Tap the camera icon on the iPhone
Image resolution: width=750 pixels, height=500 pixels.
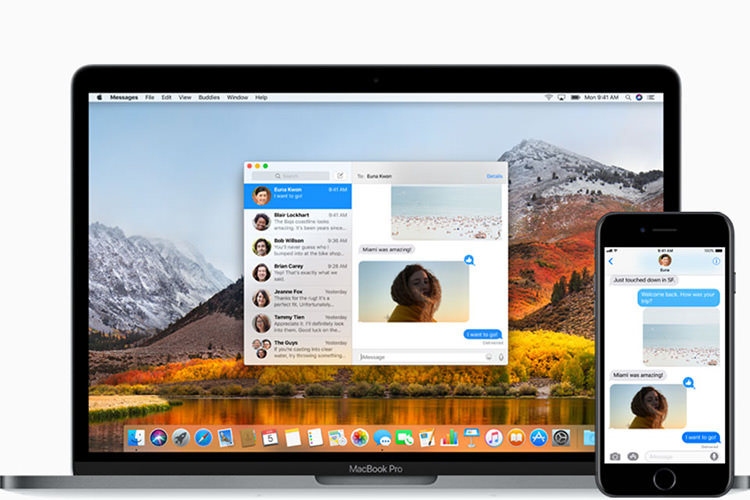[x=615, y=456]
